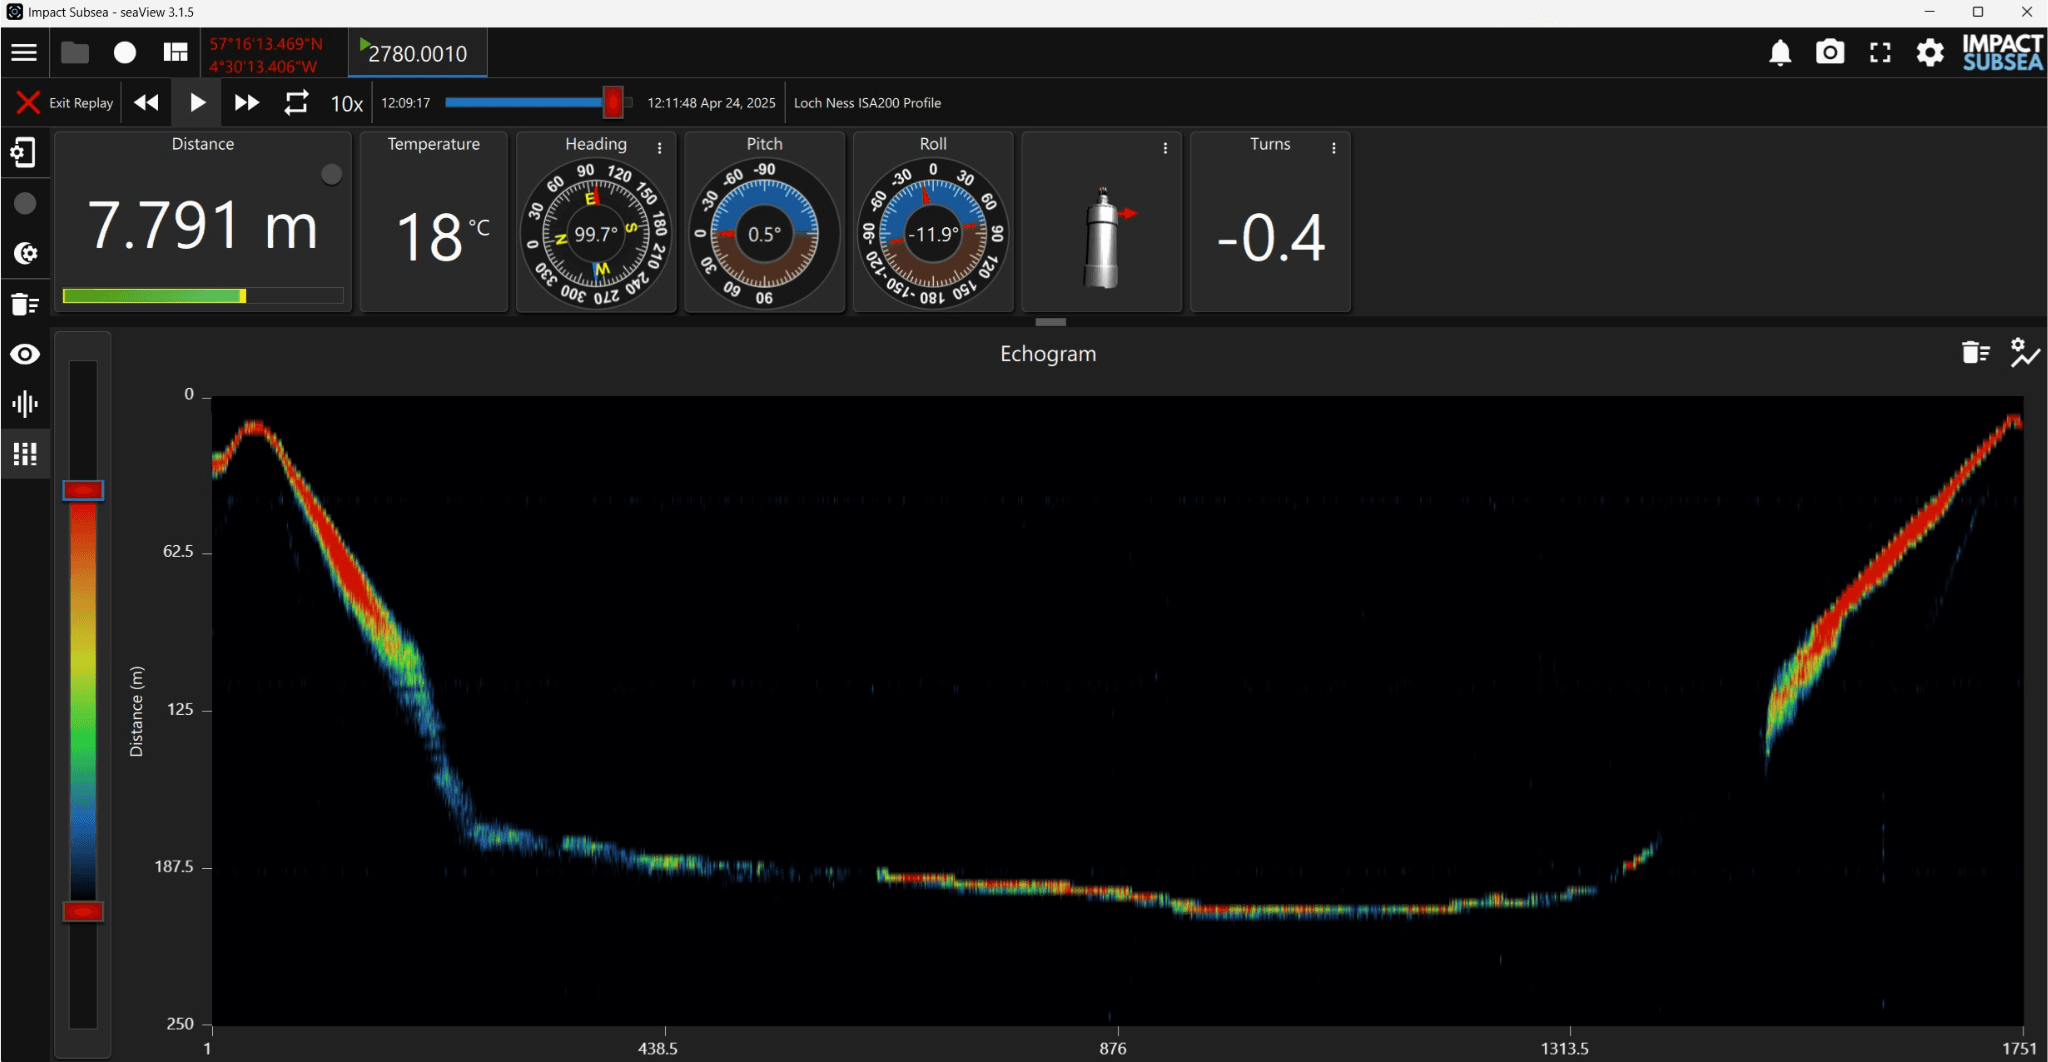Open the log file folder icon
Image resolution: width=2048 pixels, height=1062 pixels.
[75, 53]
